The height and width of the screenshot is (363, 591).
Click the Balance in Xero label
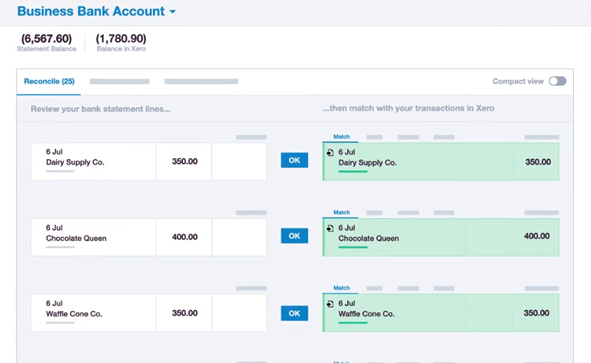click(x=121, y=49)
